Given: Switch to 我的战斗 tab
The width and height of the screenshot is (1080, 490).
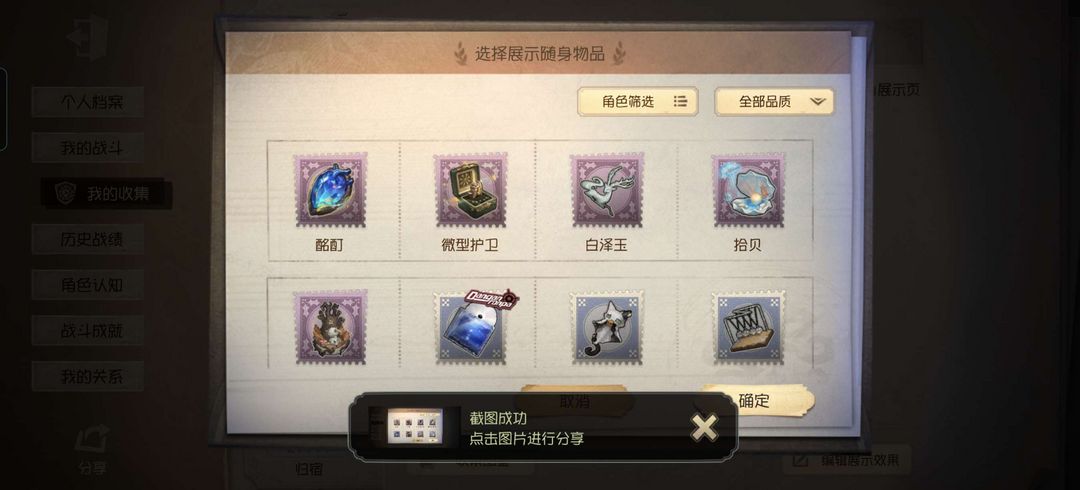Looking at the screenshot, I should (x=88, y=147).
